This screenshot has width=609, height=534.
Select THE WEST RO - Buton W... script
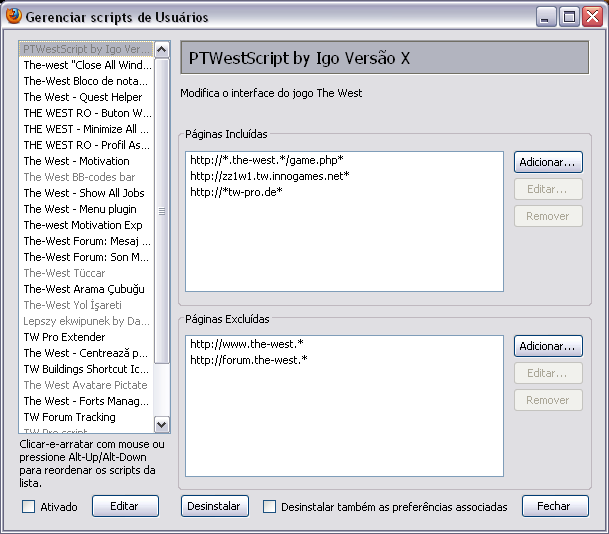tap(86, 113)
